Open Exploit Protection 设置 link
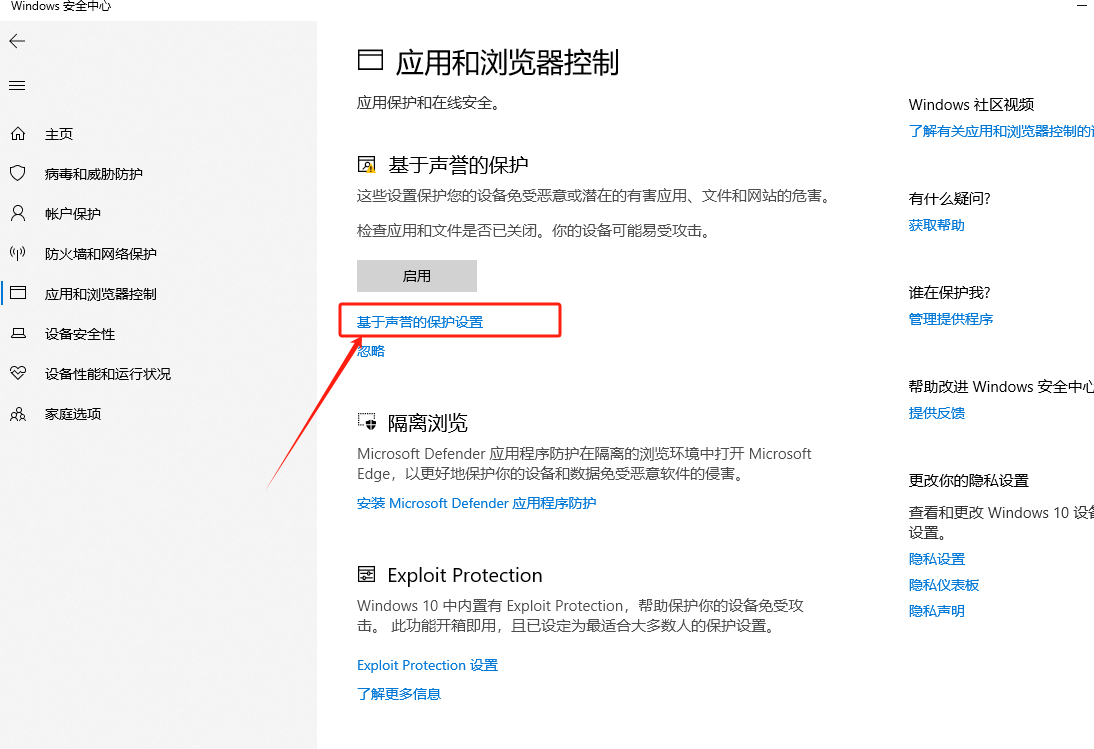Screen dimensions: 1094x749 click(427, 665)
